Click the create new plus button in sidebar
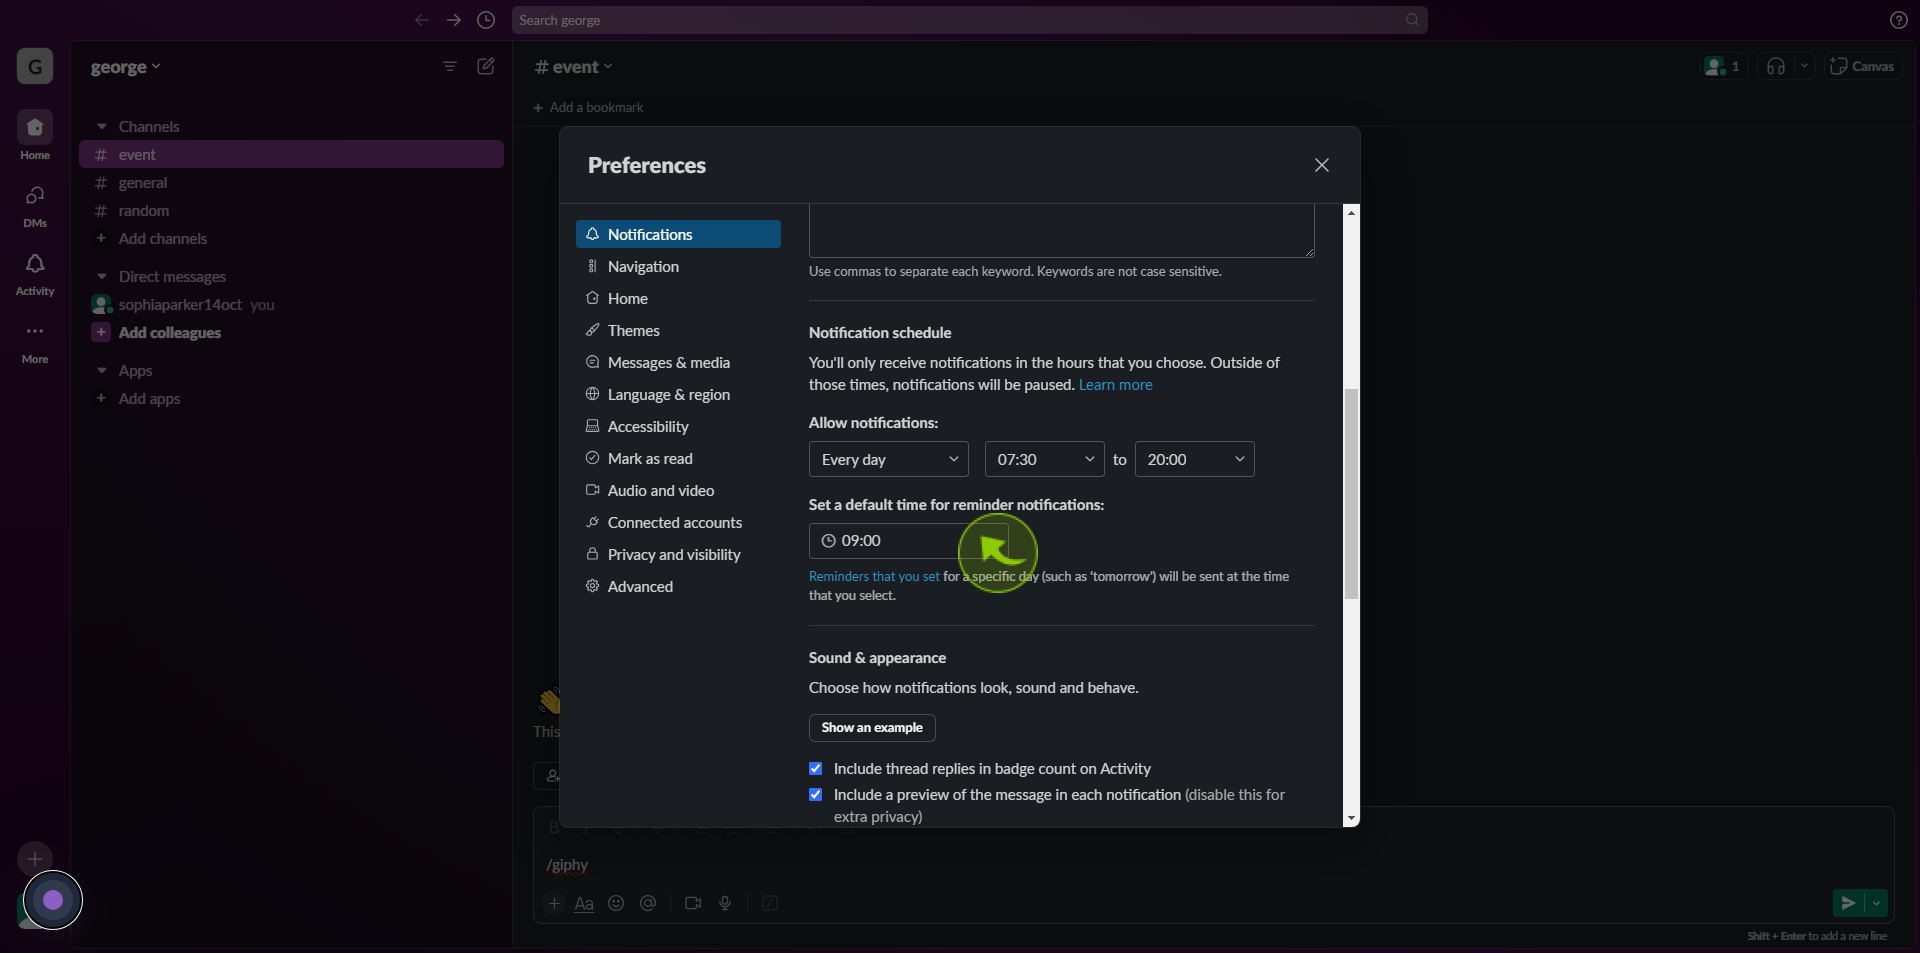This screenshot has width=1920, height=953. click(35, 858)
